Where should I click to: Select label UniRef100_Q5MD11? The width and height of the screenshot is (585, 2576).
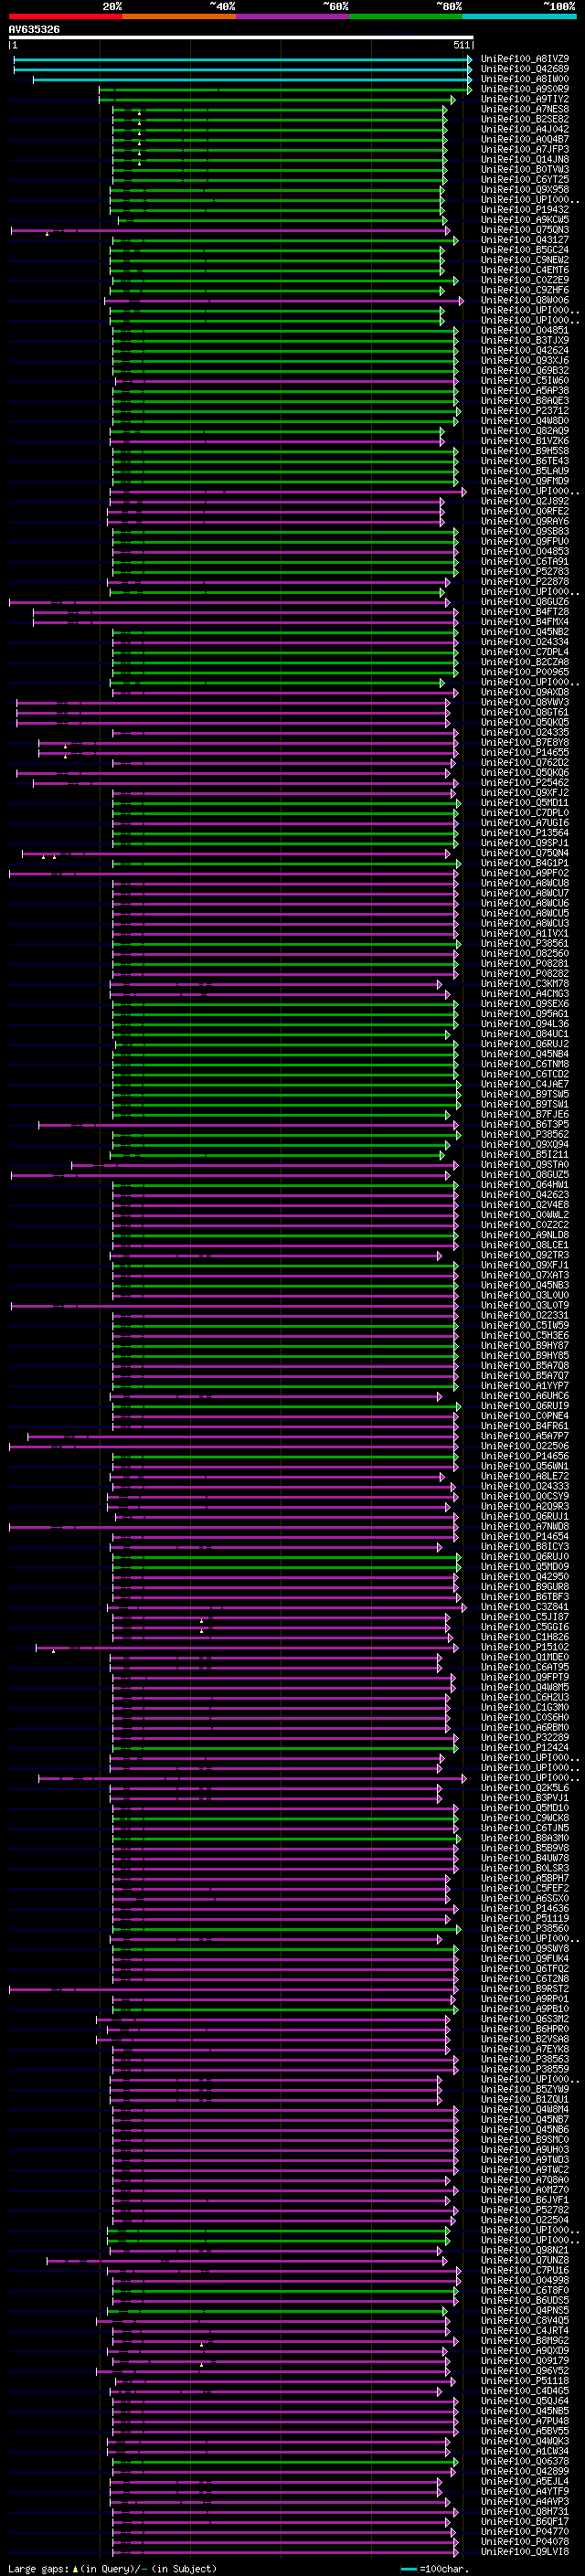pos(524,803)
